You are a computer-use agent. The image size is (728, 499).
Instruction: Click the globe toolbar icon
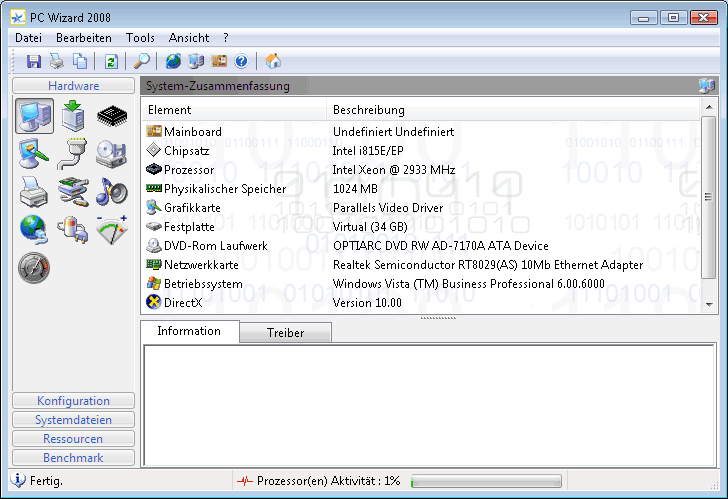(x=173, y=61)
